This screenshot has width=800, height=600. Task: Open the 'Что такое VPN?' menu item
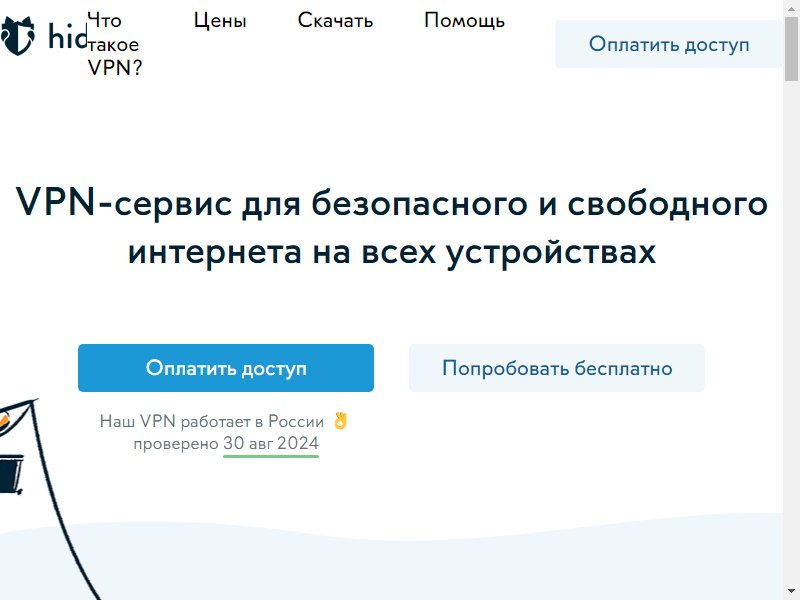(x=114, y=44)
